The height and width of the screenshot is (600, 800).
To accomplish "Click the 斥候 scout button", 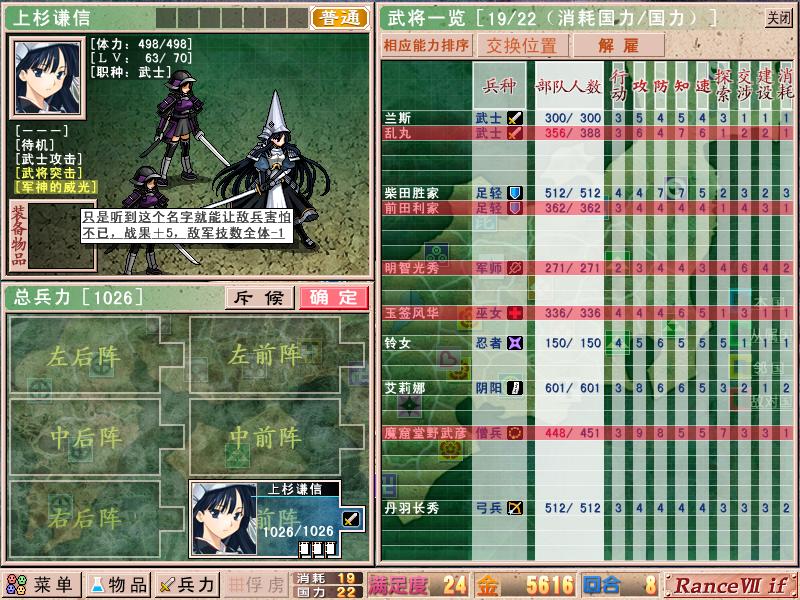I will pyautogui.click(x=260, y=297).
